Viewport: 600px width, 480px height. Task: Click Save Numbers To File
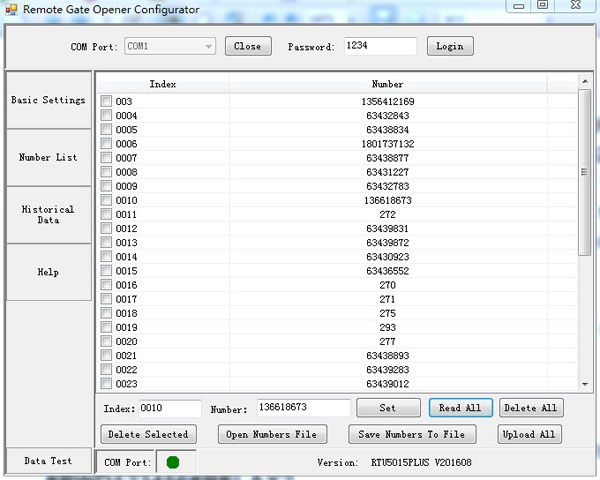pos(412,434)
